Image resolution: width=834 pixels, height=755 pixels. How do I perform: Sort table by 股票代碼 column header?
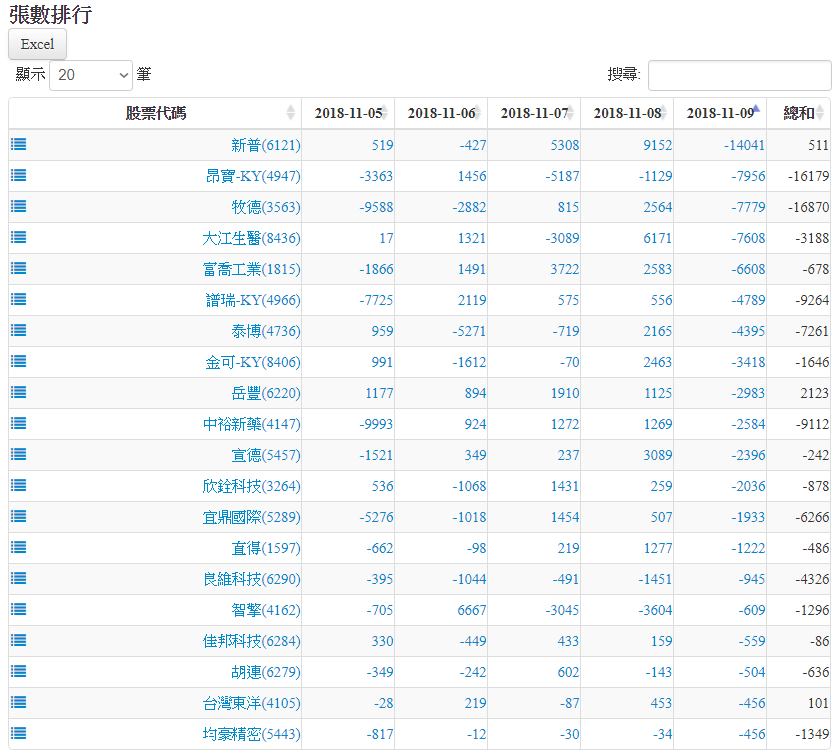[155, 113]
